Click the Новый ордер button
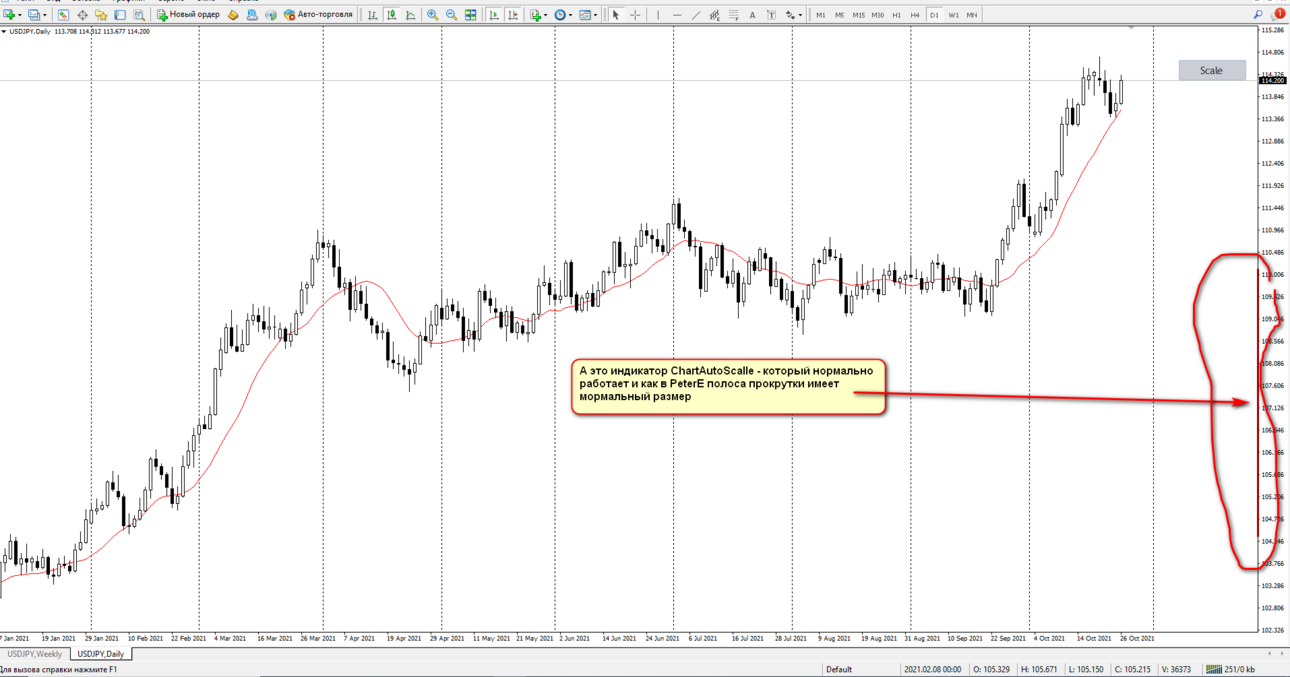The height and width of the screenshot is (677, 1290). point(188,15)
